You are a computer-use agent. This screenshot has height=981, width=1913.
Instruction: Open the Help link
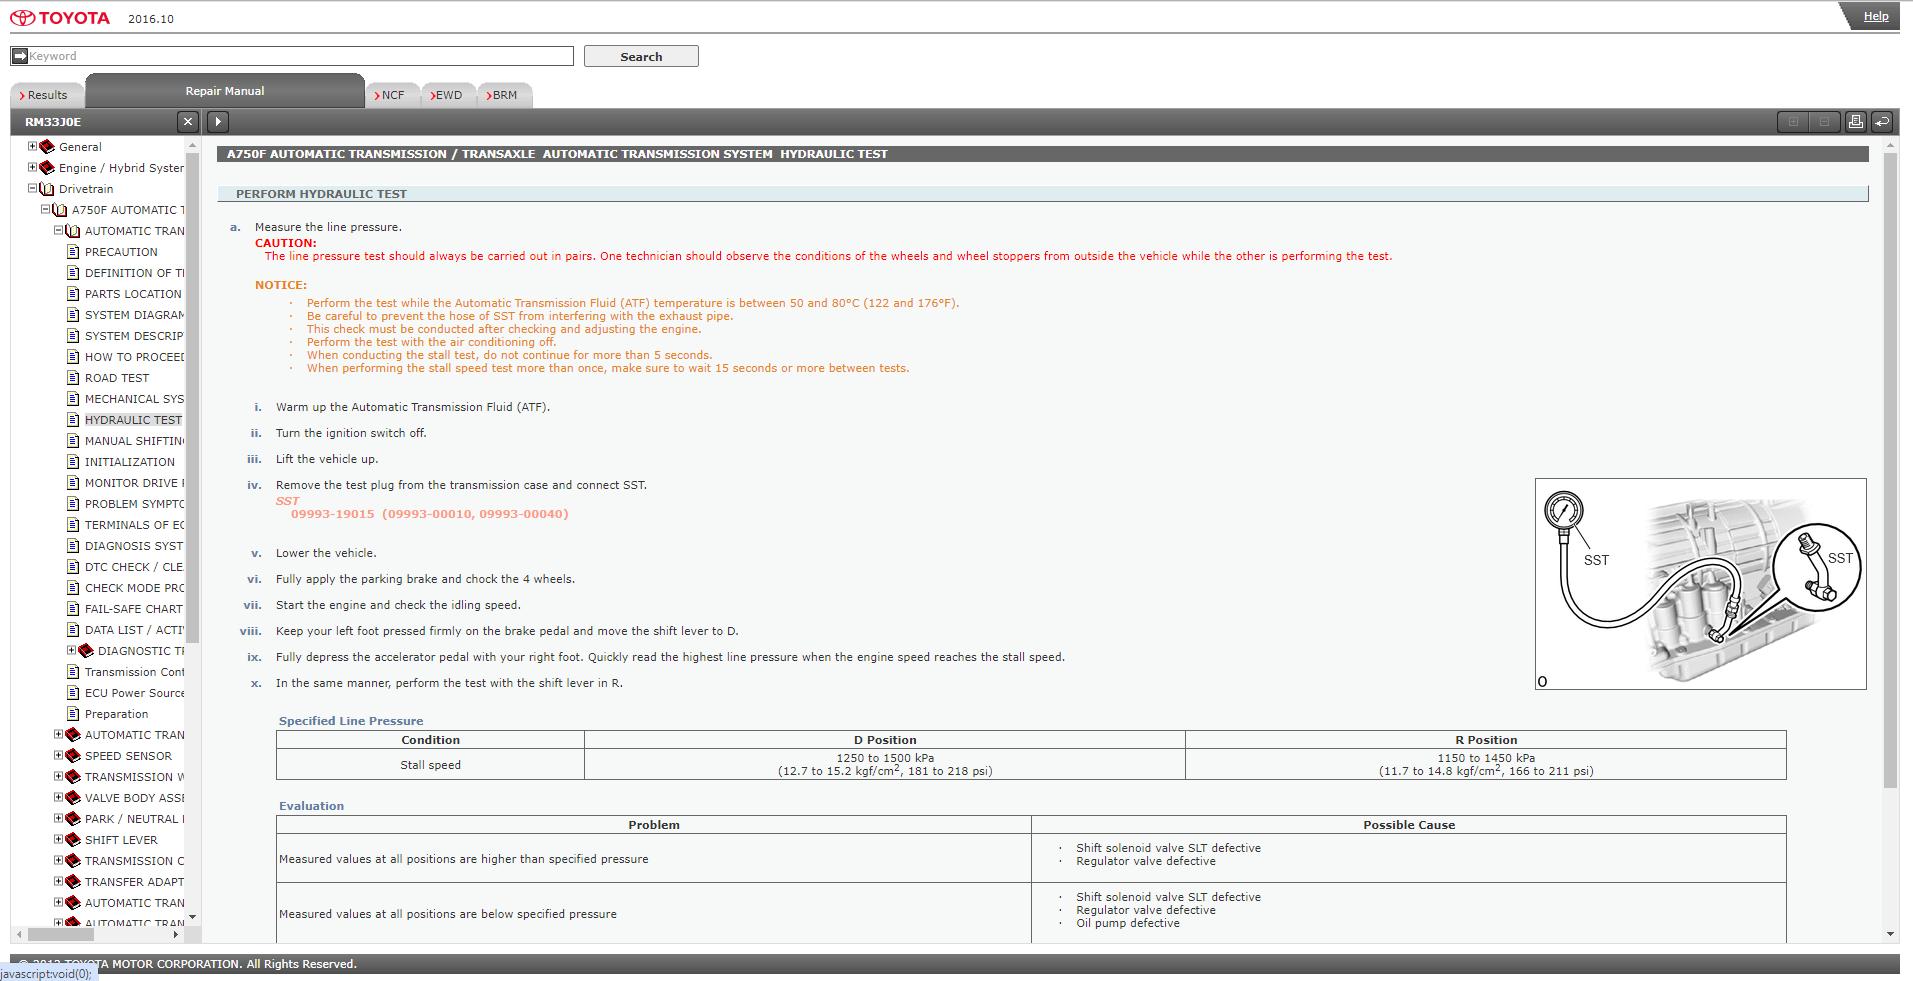[1875, 16]
